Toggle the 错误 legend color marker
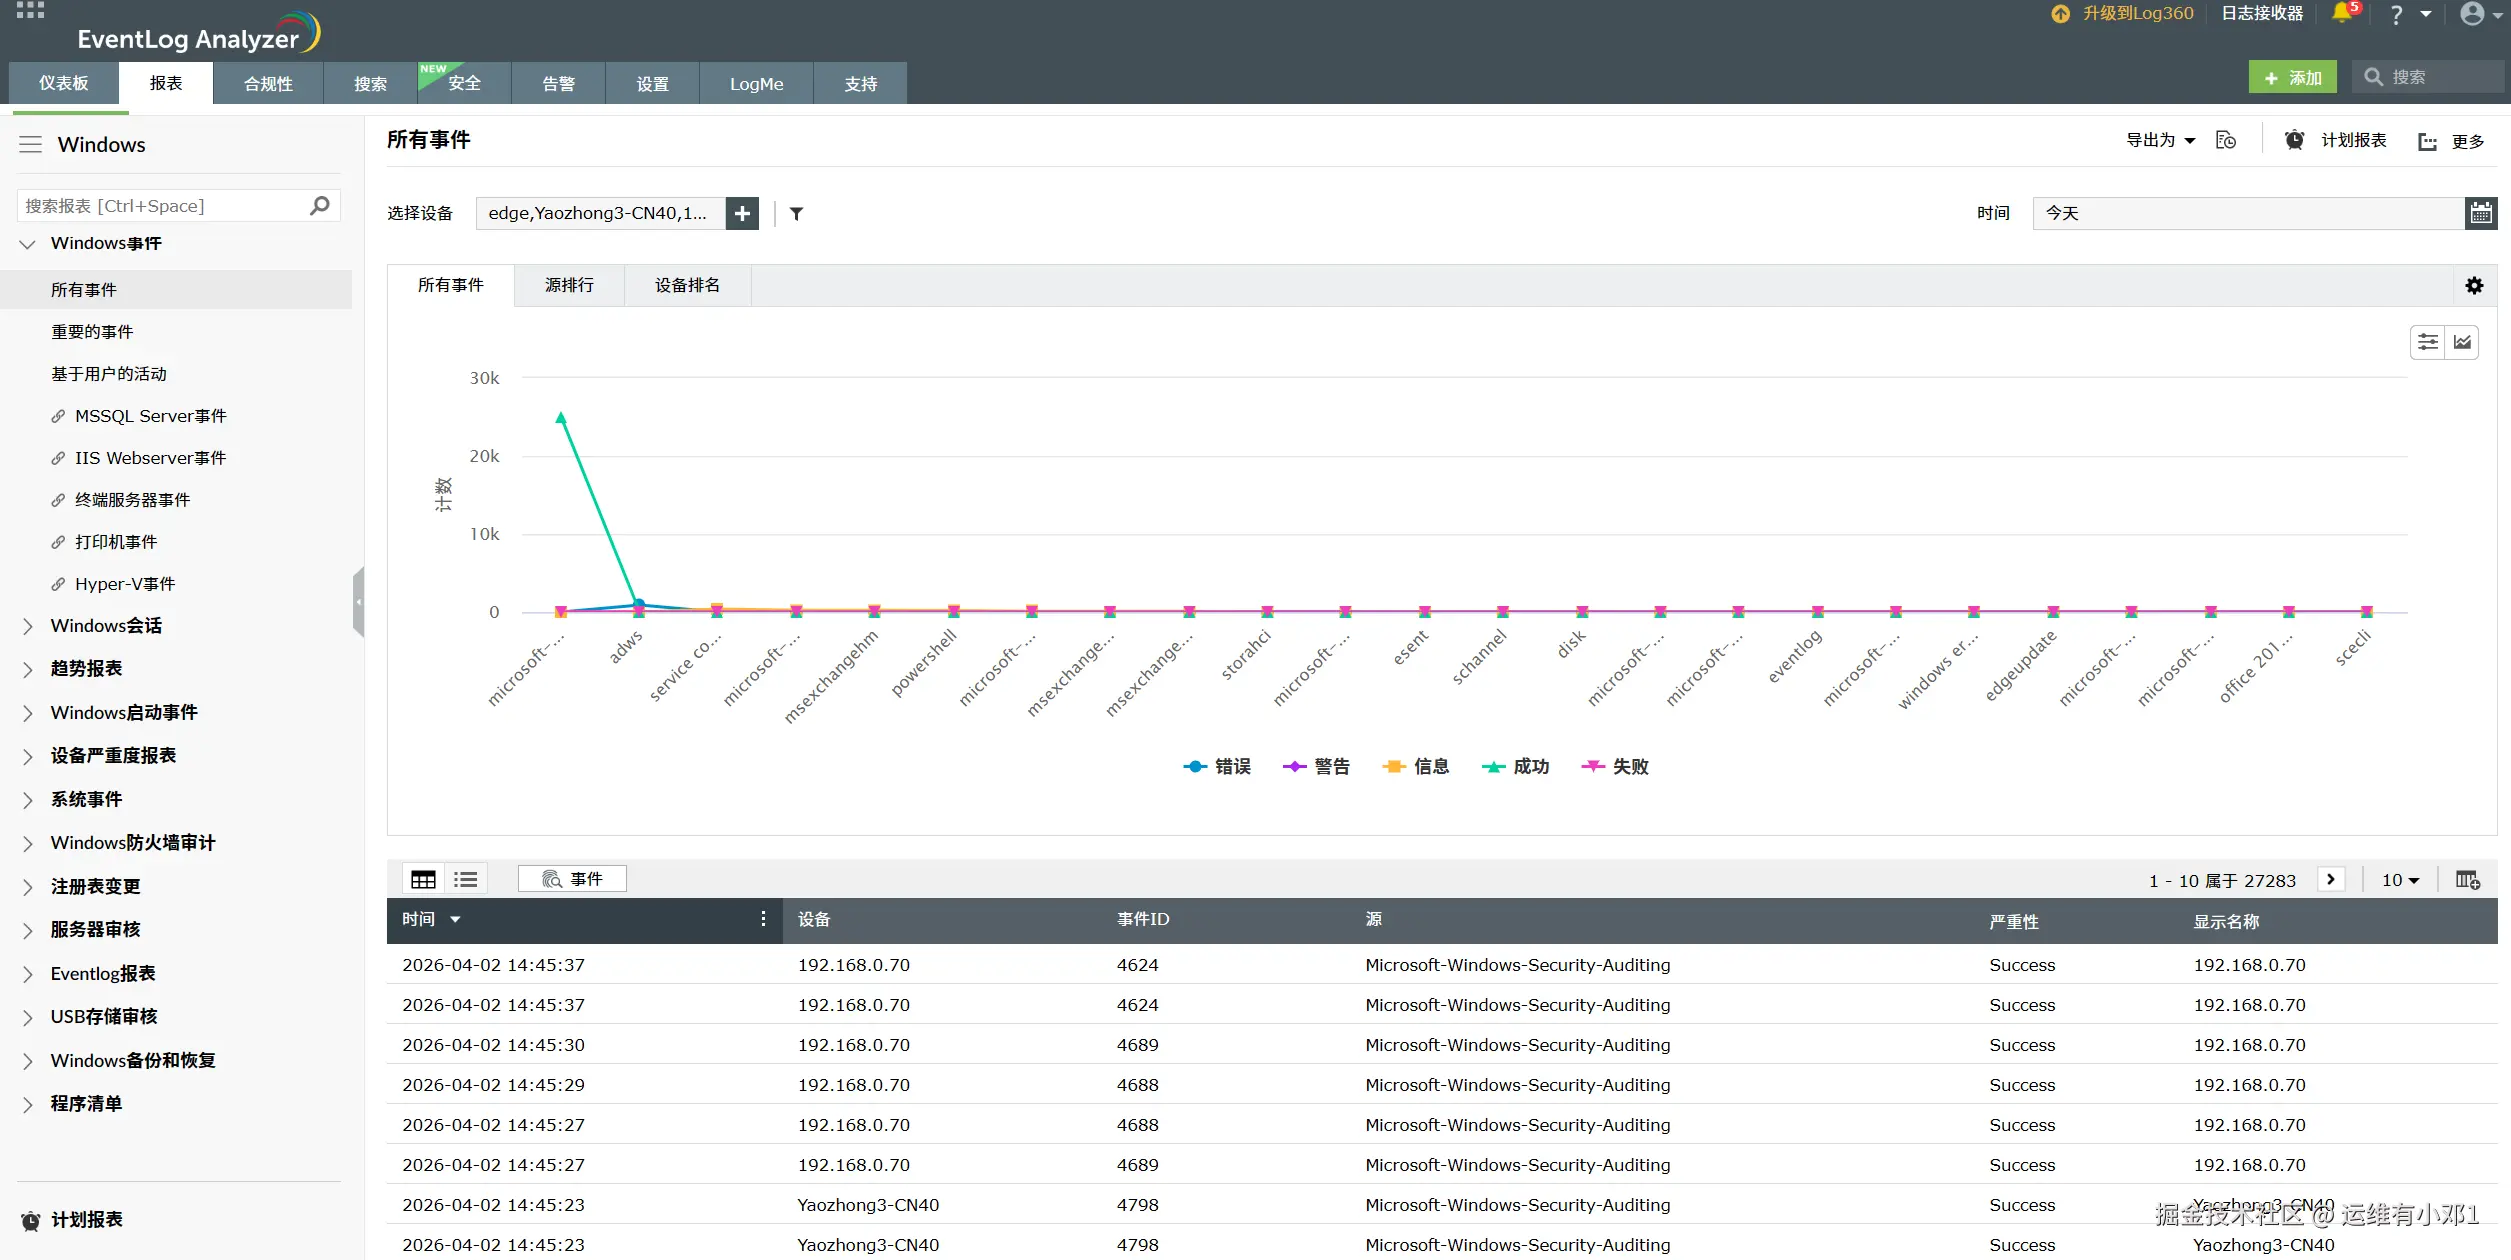 click(1195, 767)
